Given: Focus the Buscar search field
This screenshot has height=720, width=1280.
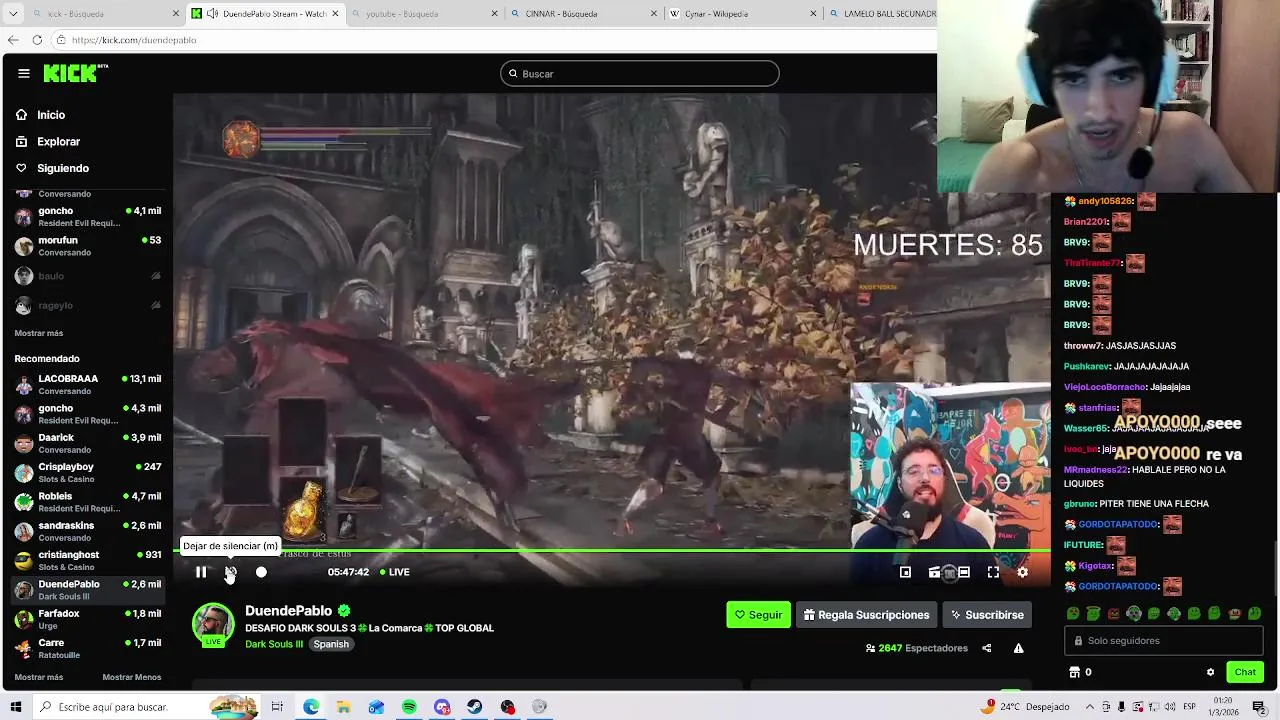Looking at the screenshot, I should click(640, 73).
